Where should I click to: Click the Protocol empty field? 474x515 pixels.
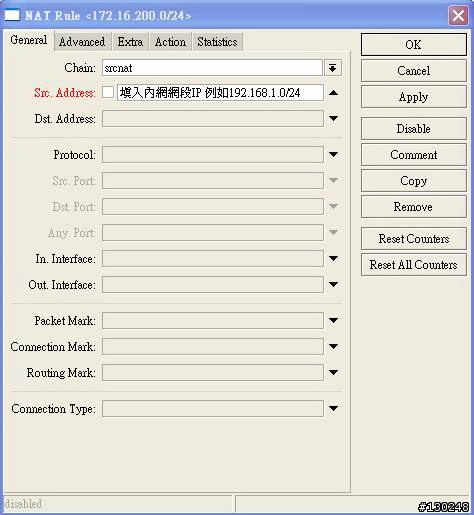click(x=213, y=155)
